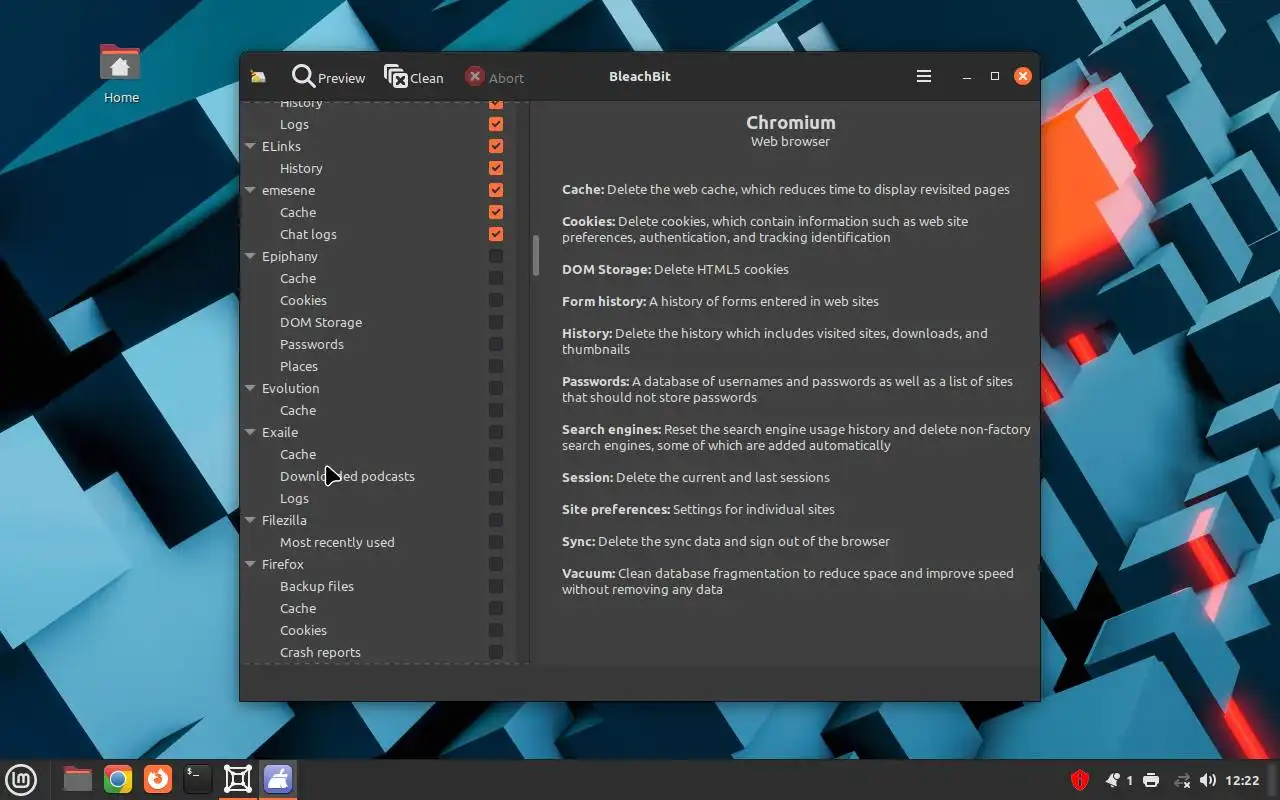Check the Firefox checkbox
Screen dimensions: 1280x800
tap(496, 564)
